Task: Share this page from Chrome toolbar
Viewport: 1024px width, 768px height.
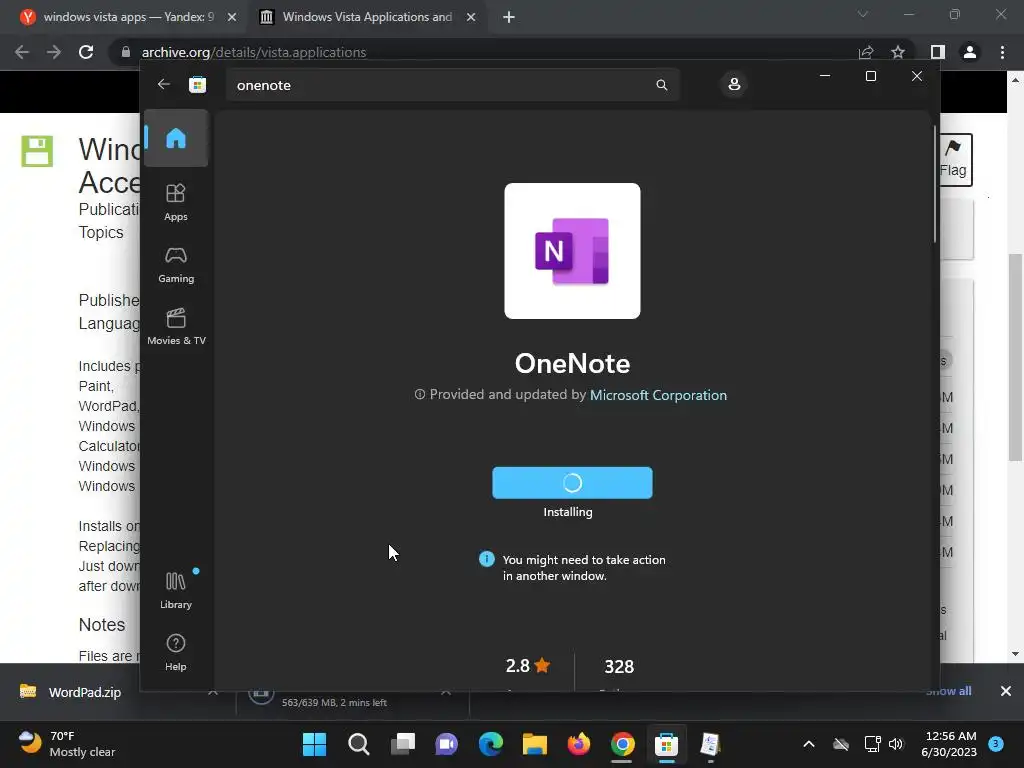Action: pyautogui.click(x=866, y=52)
